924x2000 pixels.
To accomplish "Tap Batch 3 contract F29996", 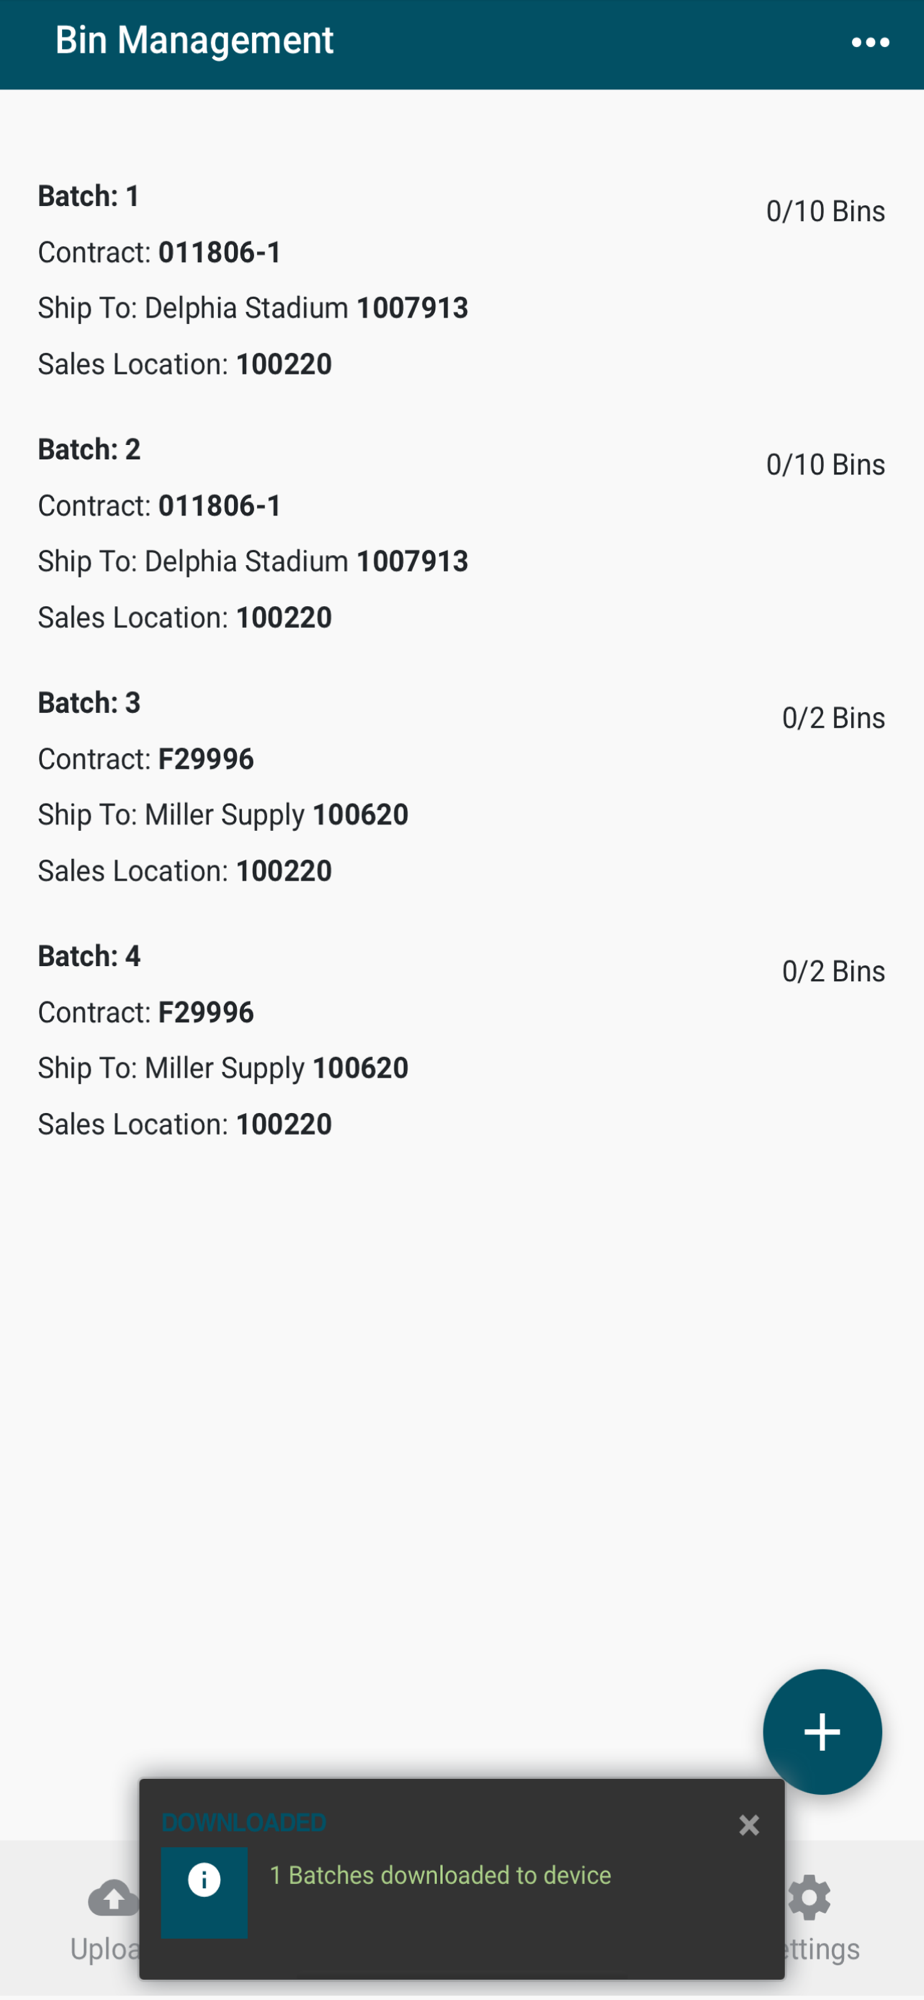I will coord(206,759).
